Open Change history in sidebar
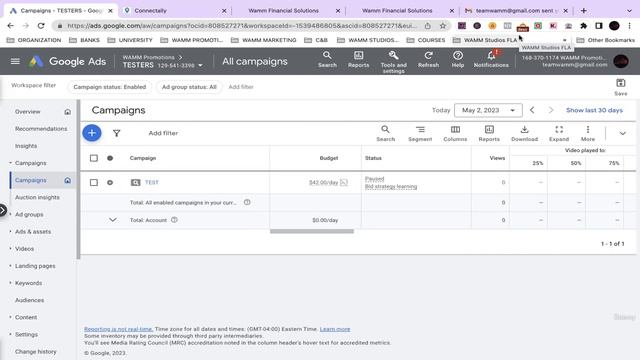The height and width of the screenshot is (360, 640). tap(36, 351)
